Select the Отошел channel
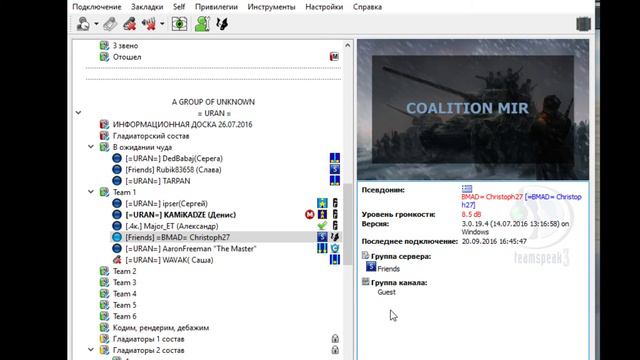The width and height of the screenshot is (640, 360). pyautogui.click(x=127, y=57)
